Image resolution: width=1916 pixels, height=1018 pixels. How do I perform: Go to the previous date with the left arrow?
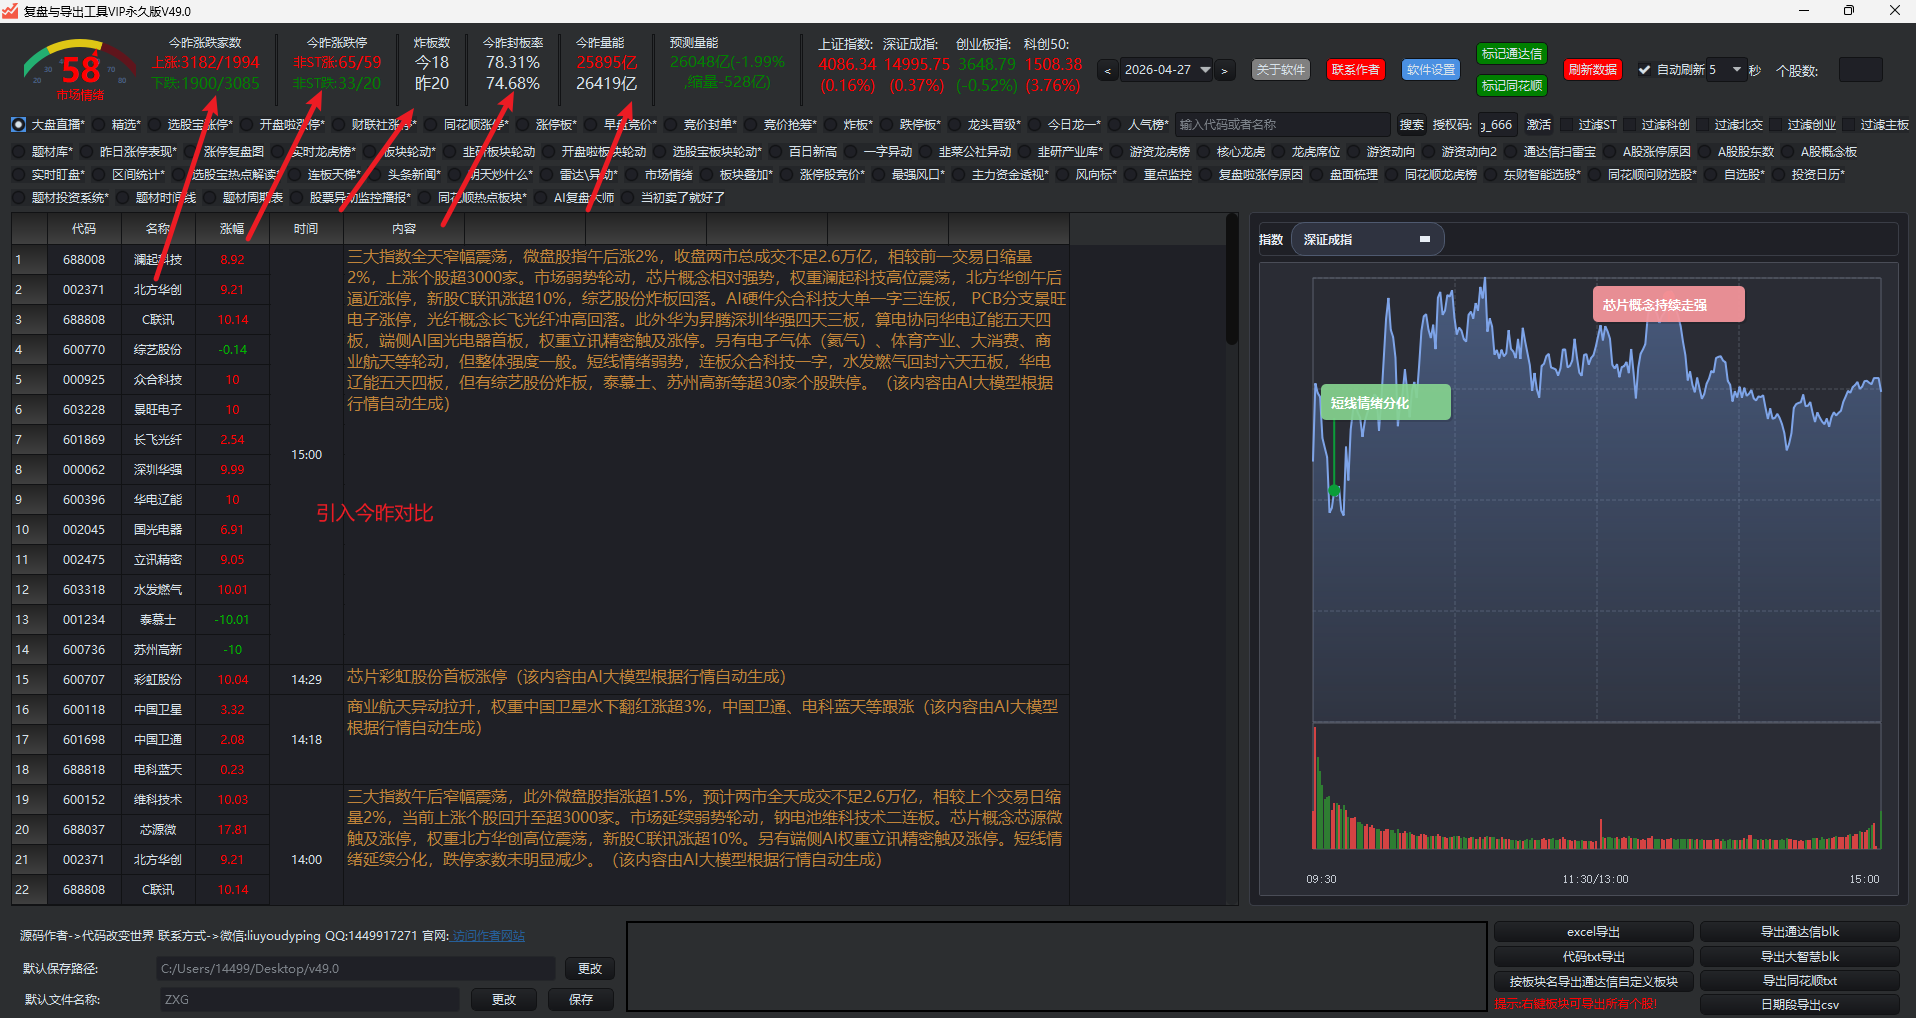tap(1107, 71)
